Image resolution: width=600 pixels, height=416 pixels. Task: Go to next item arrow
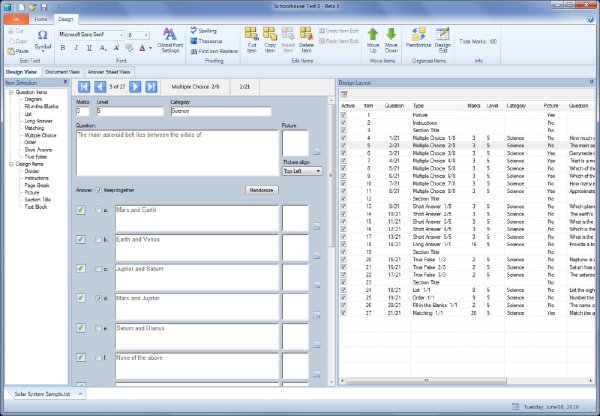tap(135, 87)
